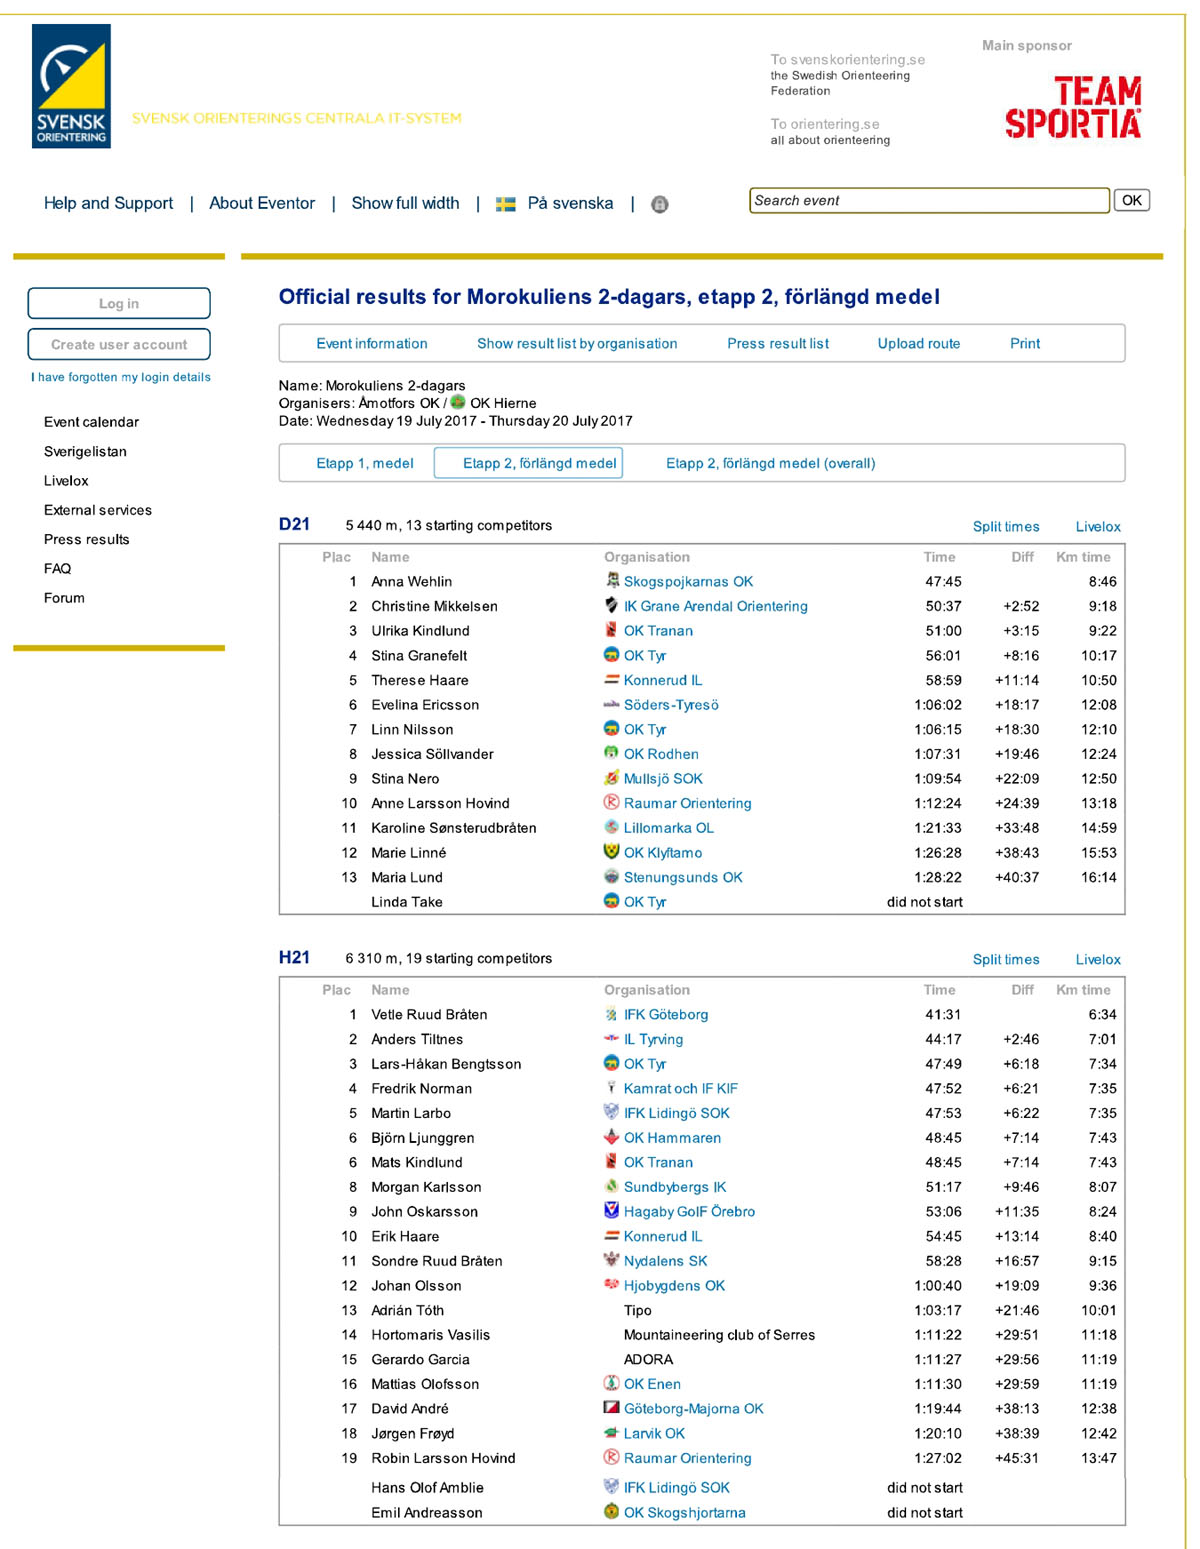Click the Lillomarka OL club icon

click(612, 827)
